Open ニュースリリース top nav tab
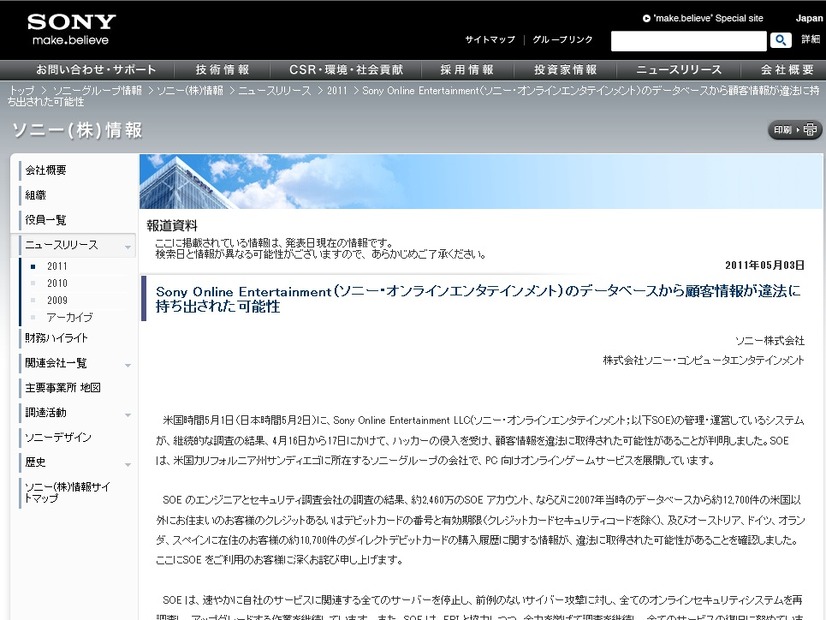The image size is (826, 620). click(x=678, y=70)
